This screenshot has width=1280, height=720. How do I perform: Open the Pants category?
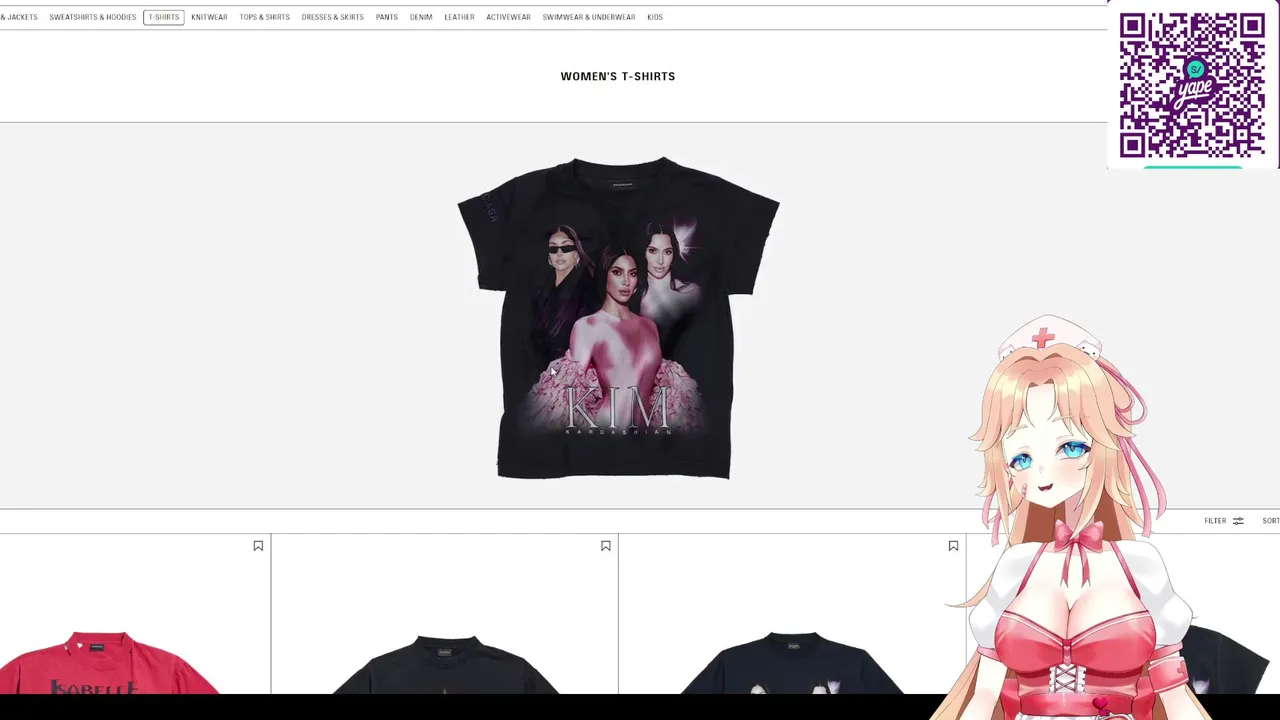[387, 17]
